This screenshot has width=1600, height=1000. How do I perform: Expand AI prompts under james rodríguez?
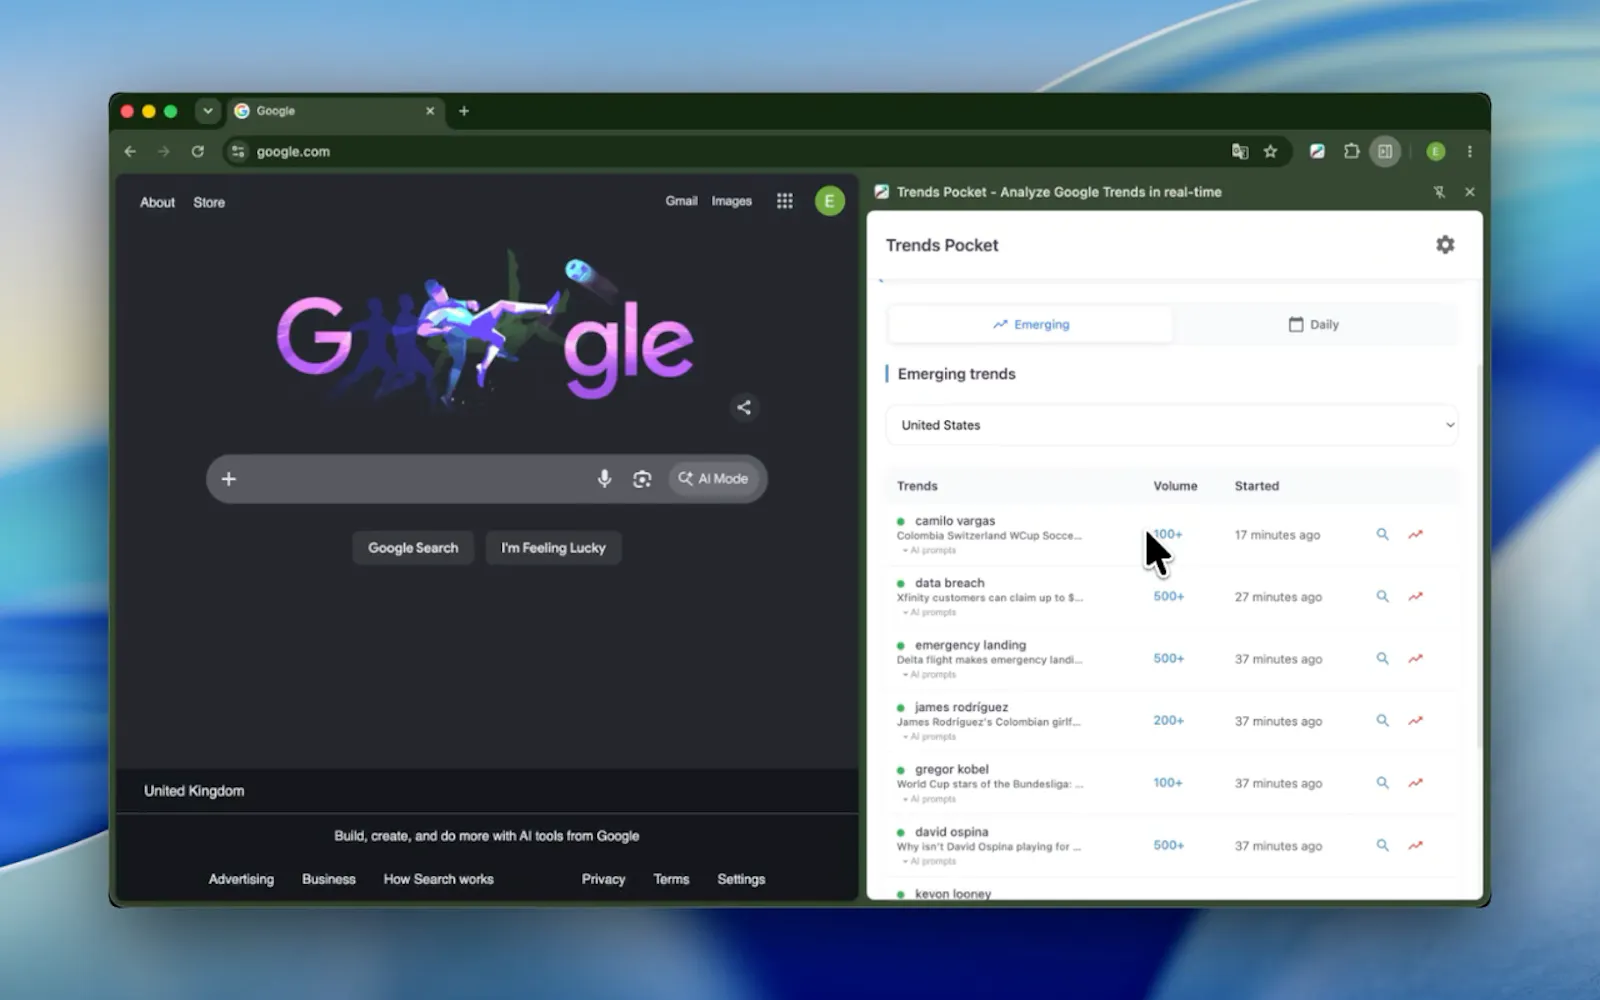click(929, 736)
